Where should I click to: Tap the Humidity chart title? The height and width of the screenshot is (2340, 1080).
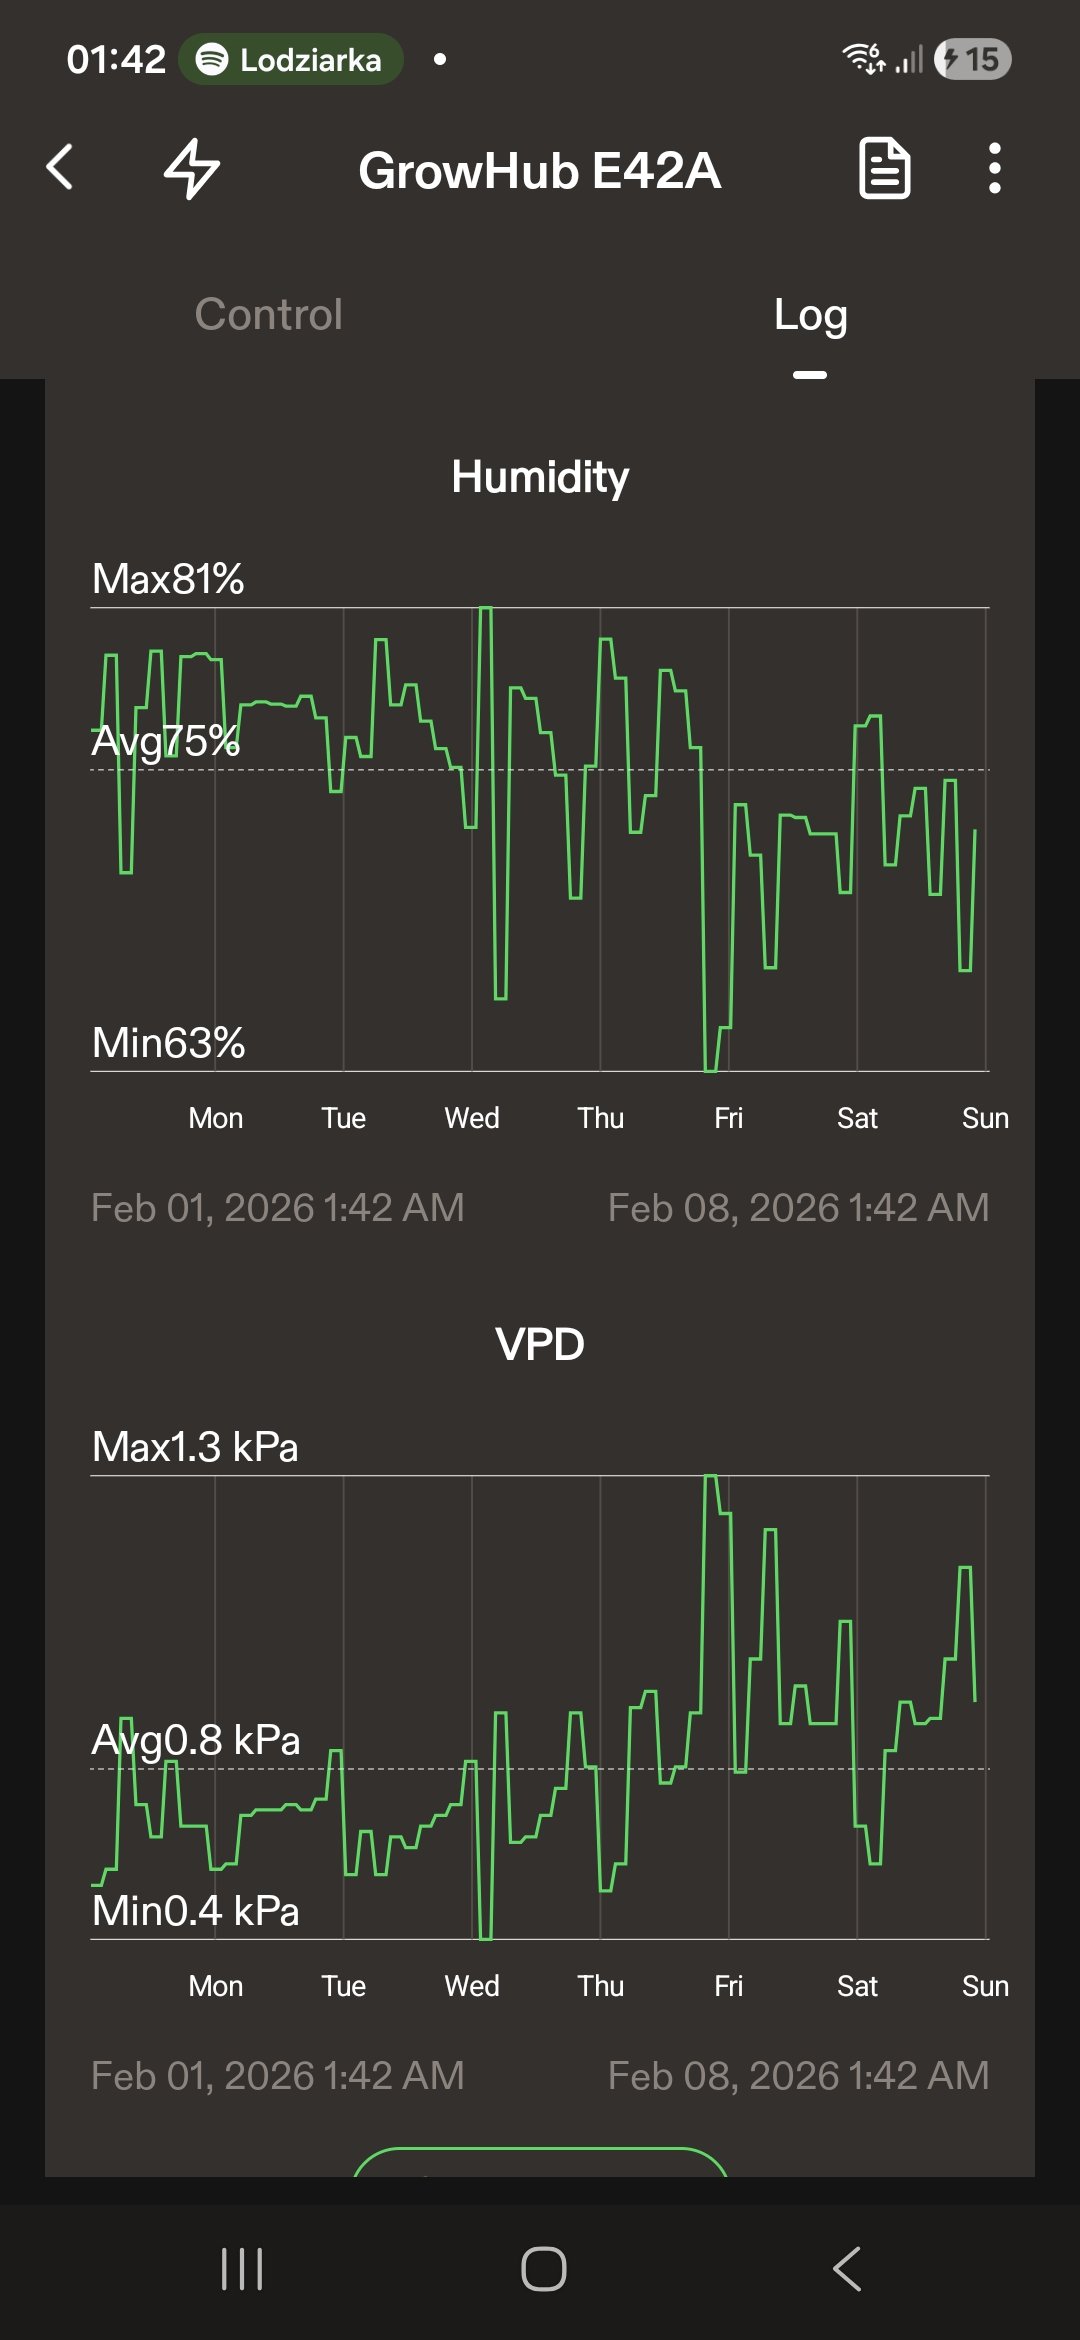540,477
